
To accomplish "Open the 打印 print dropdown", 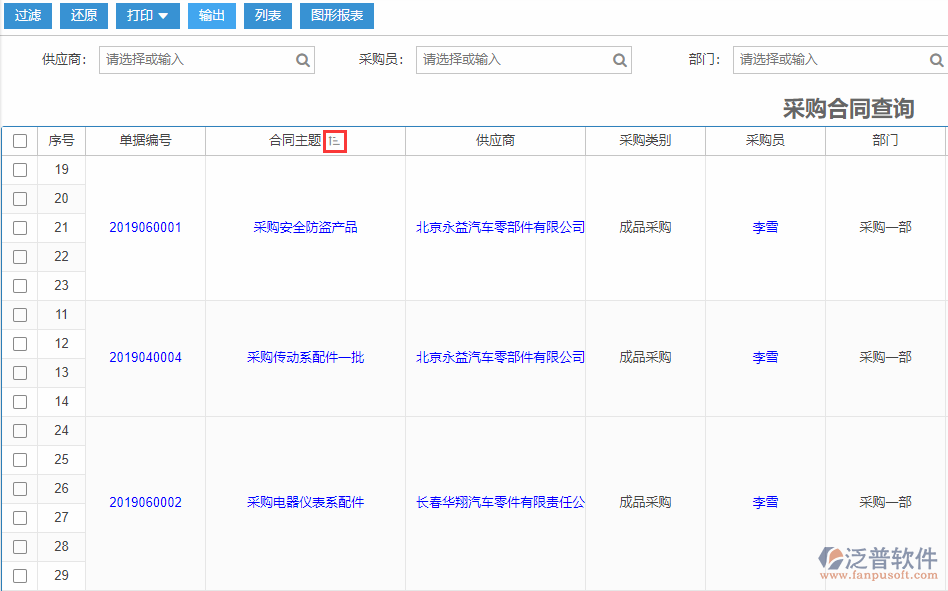I will point(147,16).
